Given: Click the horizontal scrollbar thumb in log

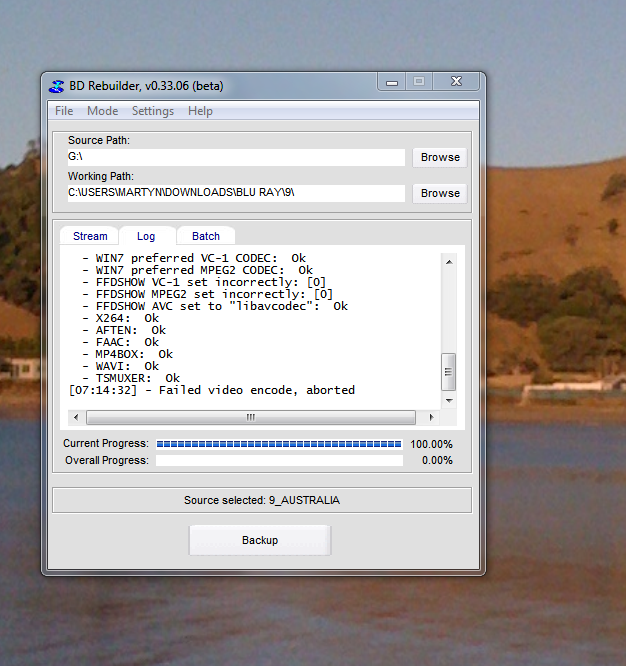Looking at the screenshot, I should [251, 417].
